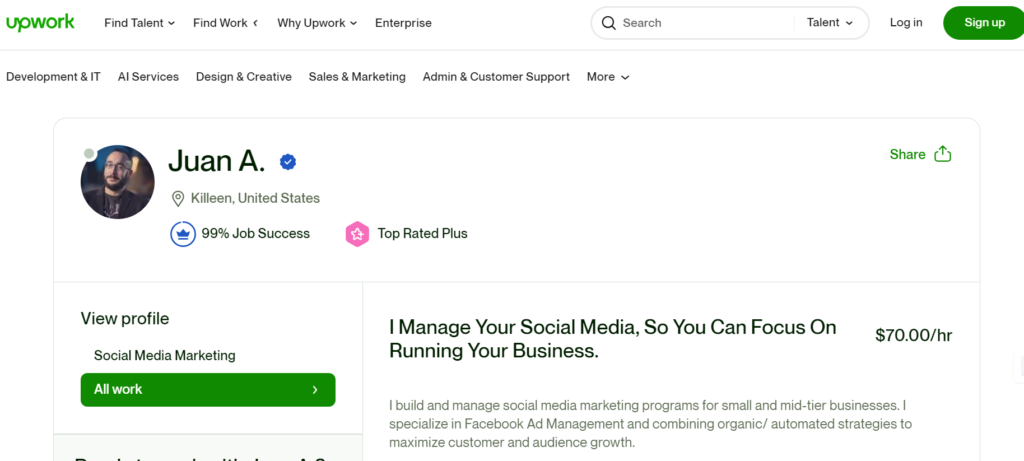Open the Find Work menu
This screenshot has width=1024, height=461.
click(x=225, y=23)
